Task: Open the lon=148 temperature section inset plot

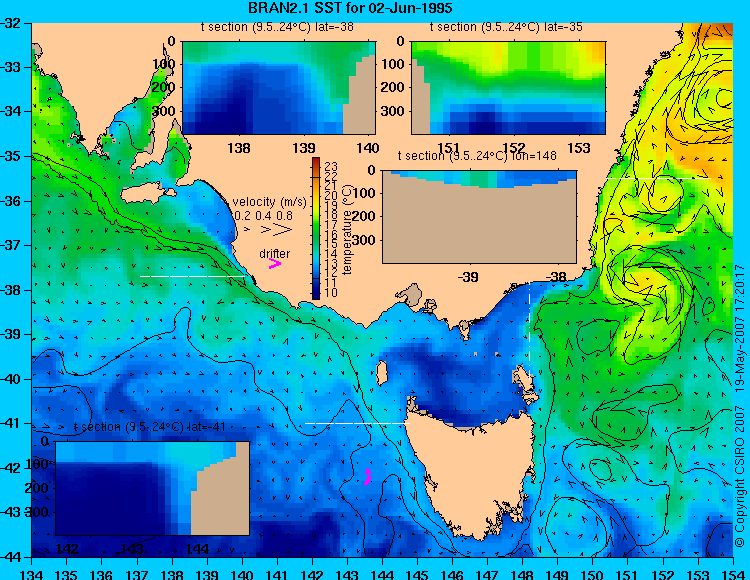Action: (479, 217)
